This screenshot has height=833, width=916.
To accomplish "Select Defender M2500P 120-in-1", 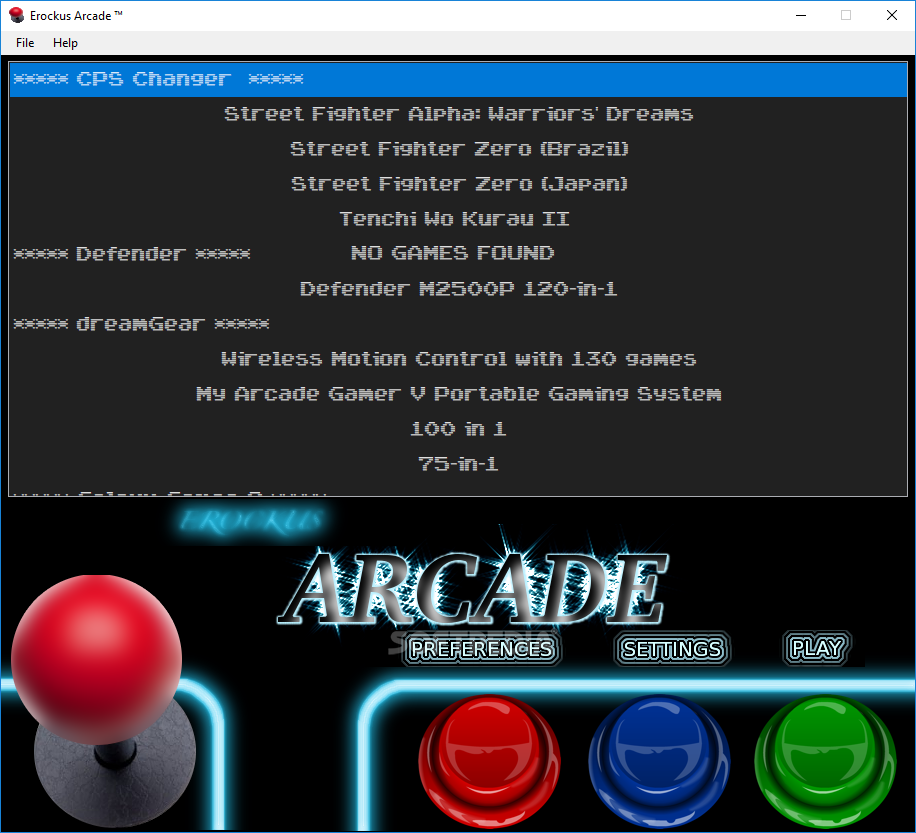I will point(458,289).
